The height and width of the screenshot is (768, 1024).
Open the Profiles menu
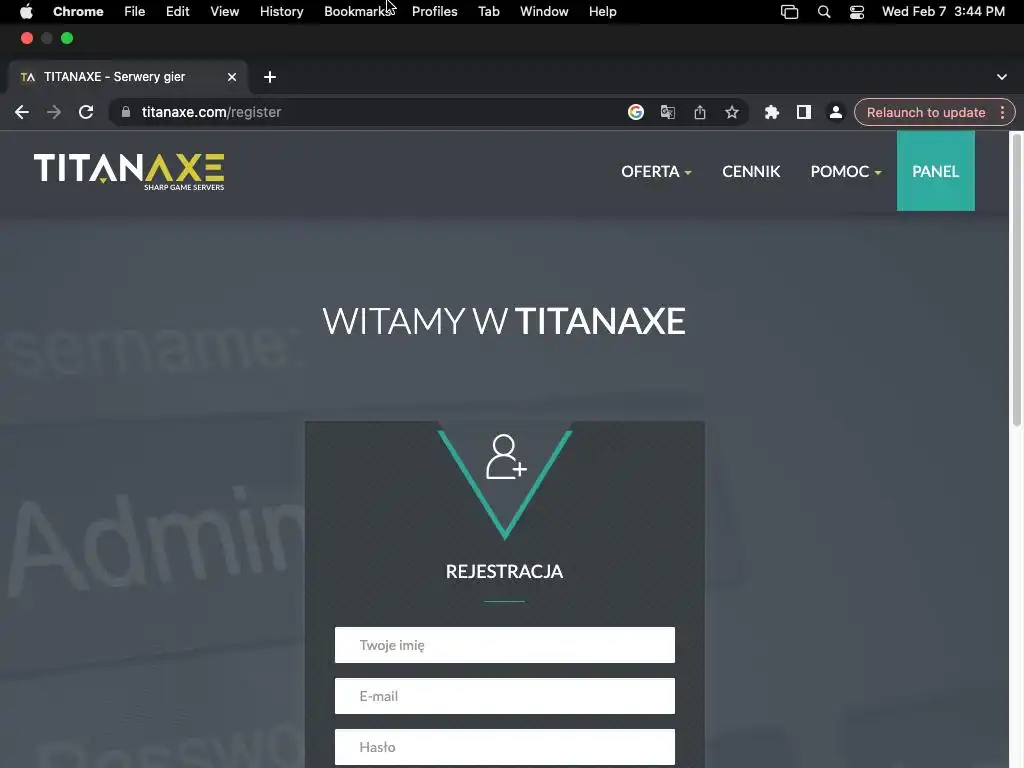tap(434, 12)
